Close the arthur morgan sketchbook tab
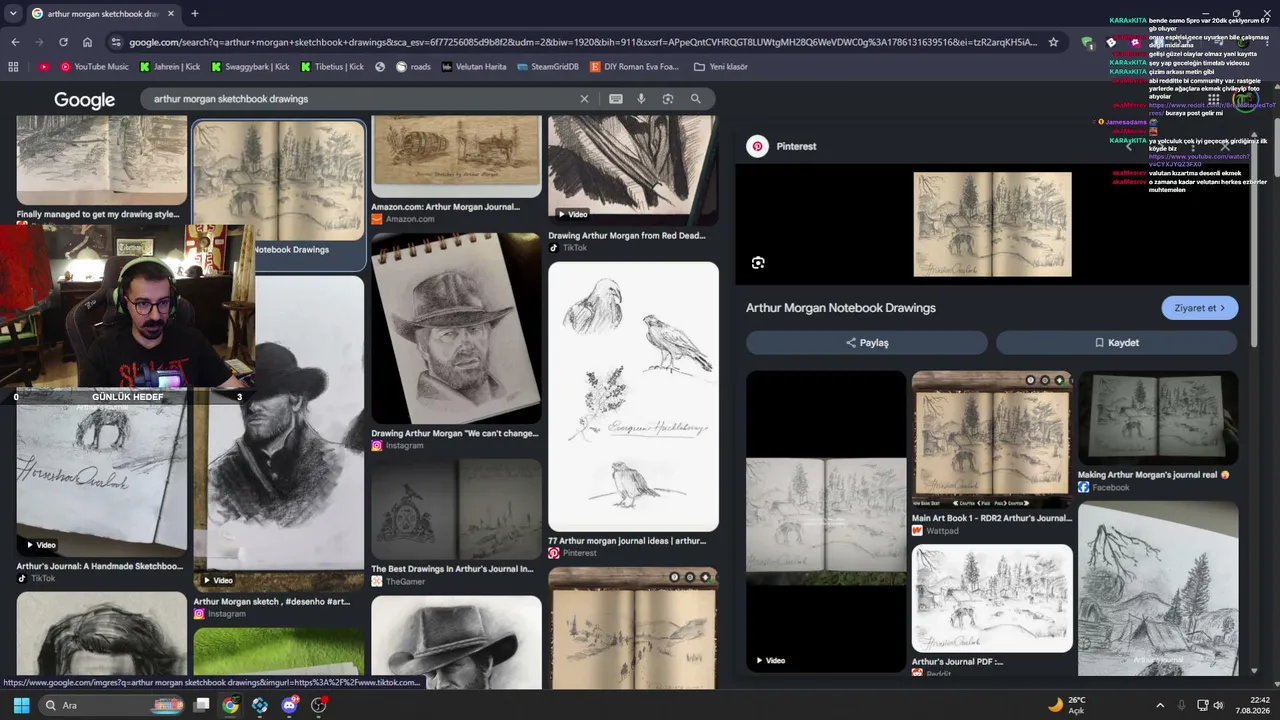 pyautogui.click(x=171, y=14)
